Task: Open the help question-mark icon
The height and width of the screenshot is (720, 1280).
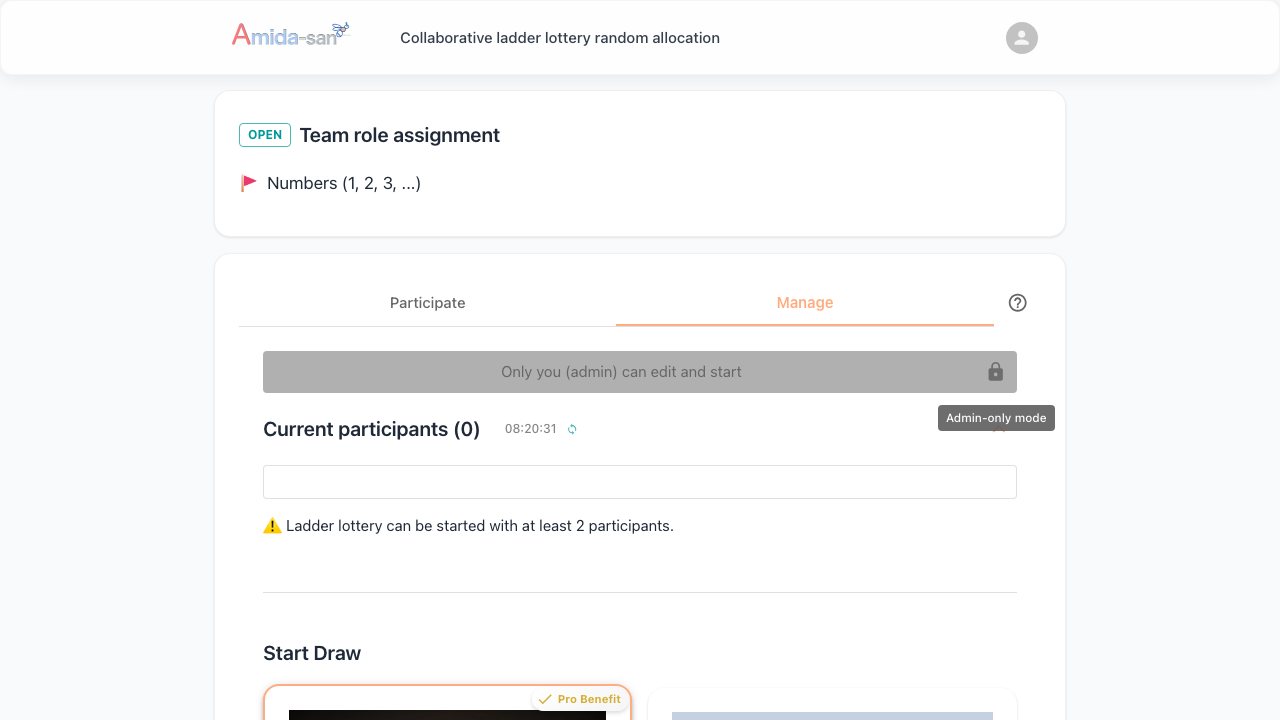Action: 1017,303
